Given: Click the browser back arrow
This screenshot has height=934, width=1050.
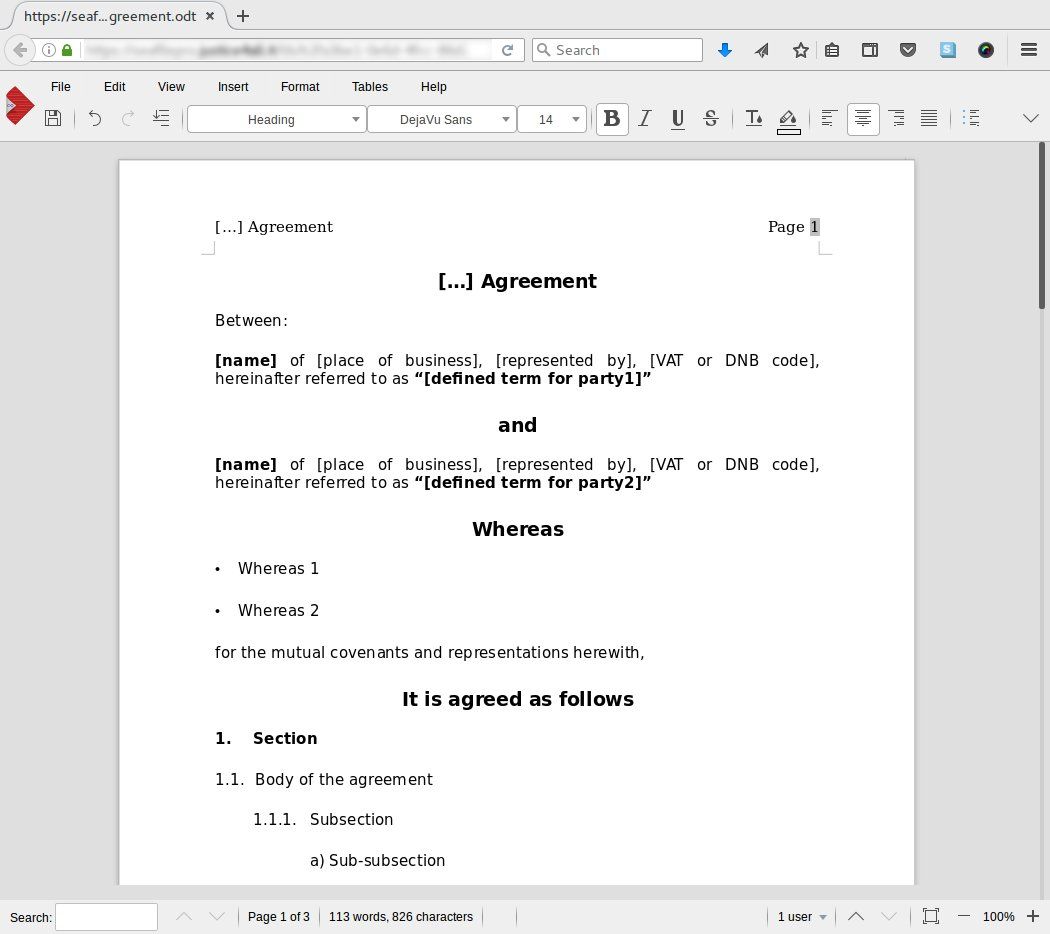Looking at the screenshot, I should (x=20, y=50).
